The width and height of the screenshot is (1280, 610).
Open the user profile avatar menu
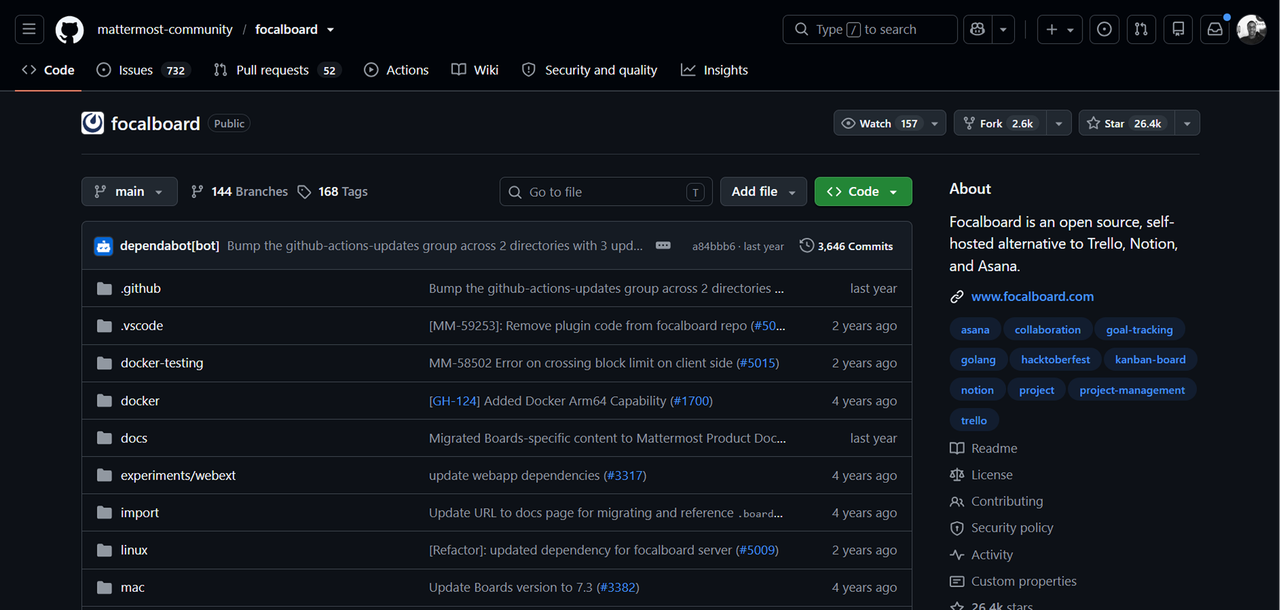tap(1251, 29)
